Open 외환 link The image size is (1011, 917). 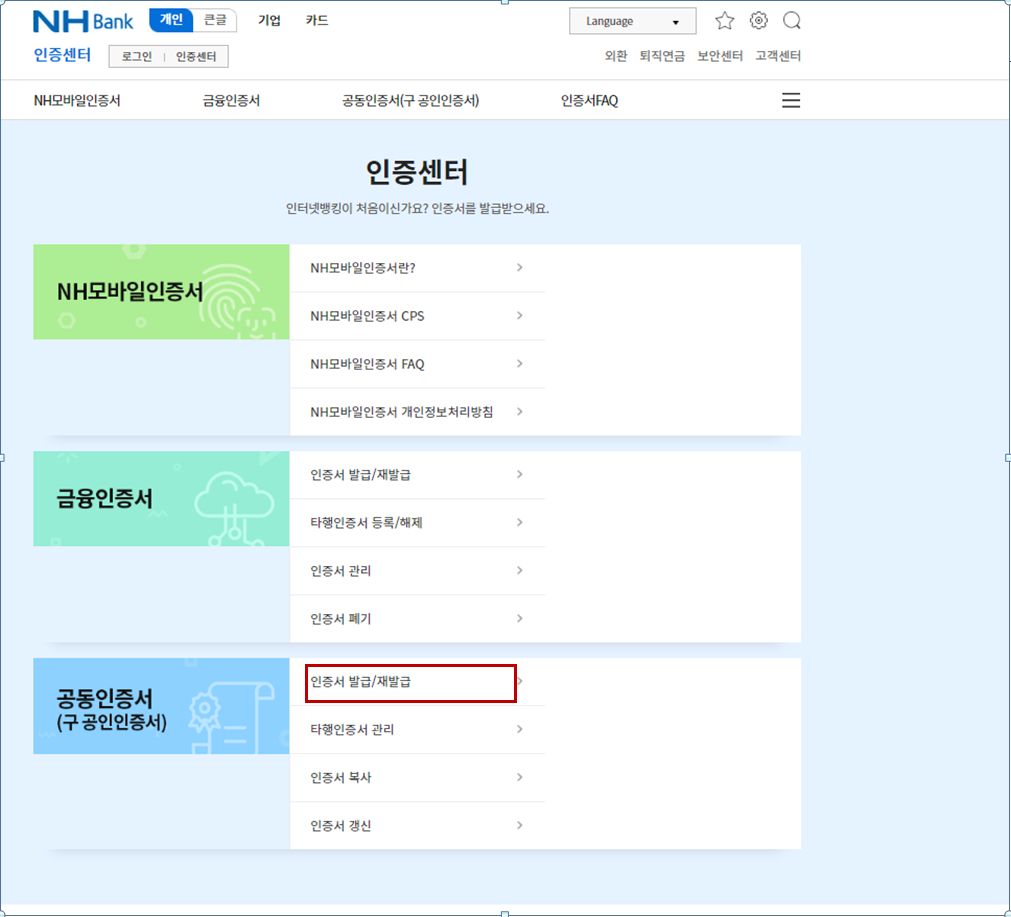tap(616, 56)
